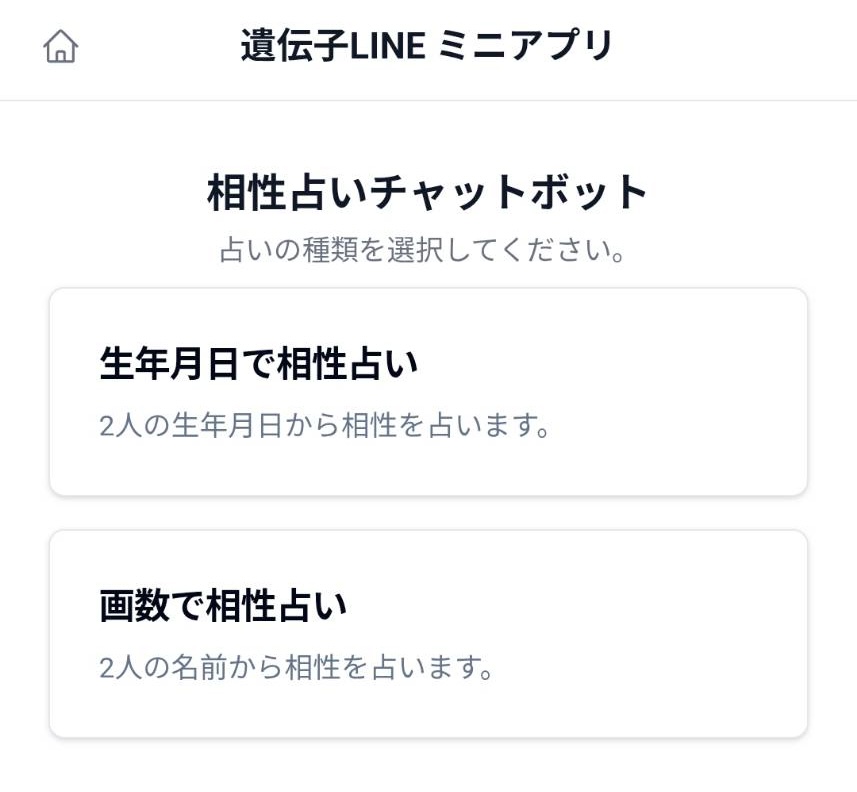Start compatibility reading from two birthdays
The width and height of the screenshot is (857, 792).
428,392
